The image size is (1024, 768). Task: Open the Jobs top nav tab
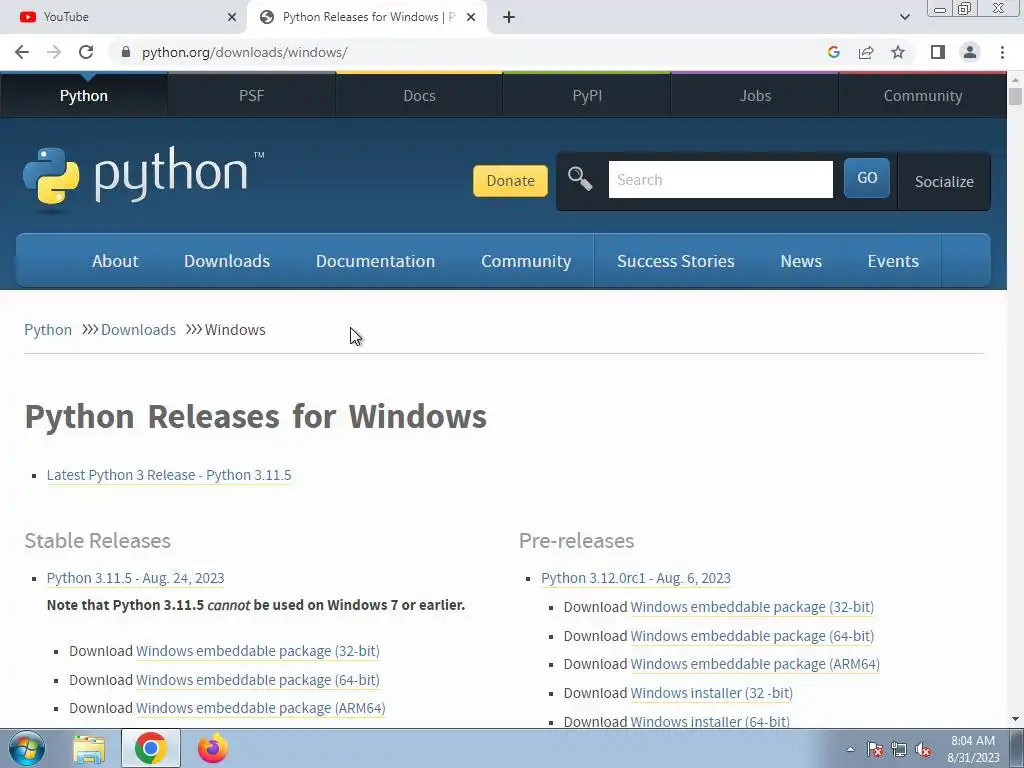(755, 95)
